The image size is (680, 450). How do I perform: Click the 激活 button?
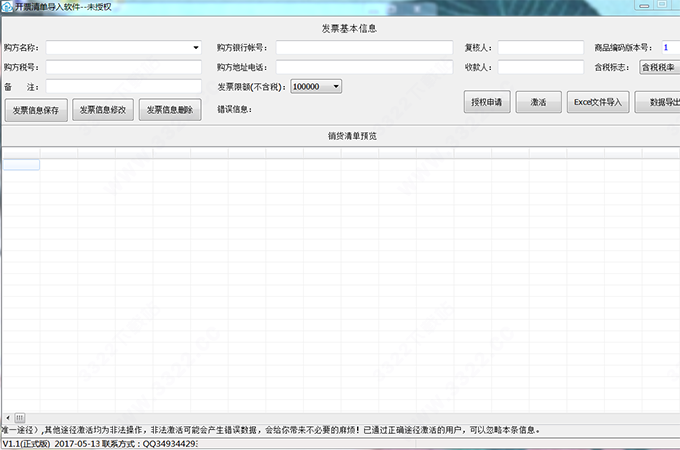(539, 102)
